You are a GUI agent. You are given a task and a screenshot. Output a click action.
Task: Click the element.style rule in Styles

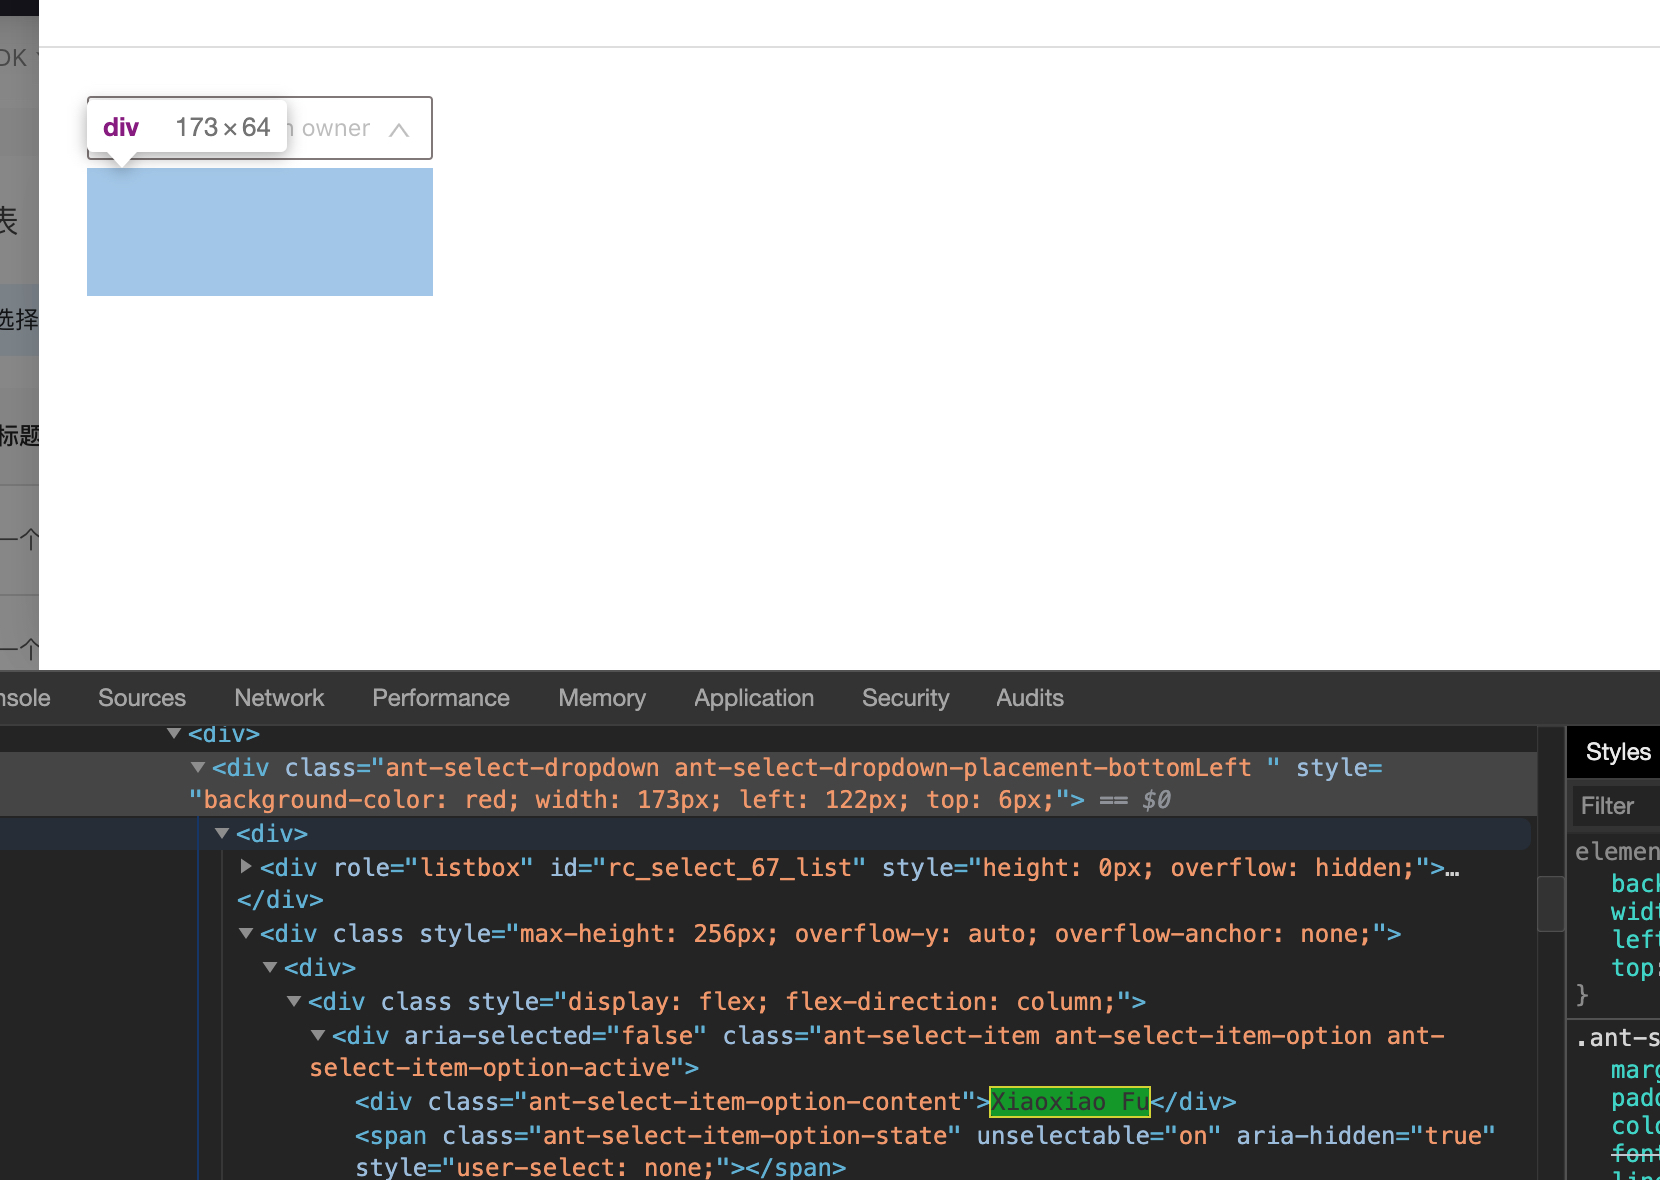tap(1614, 851)
